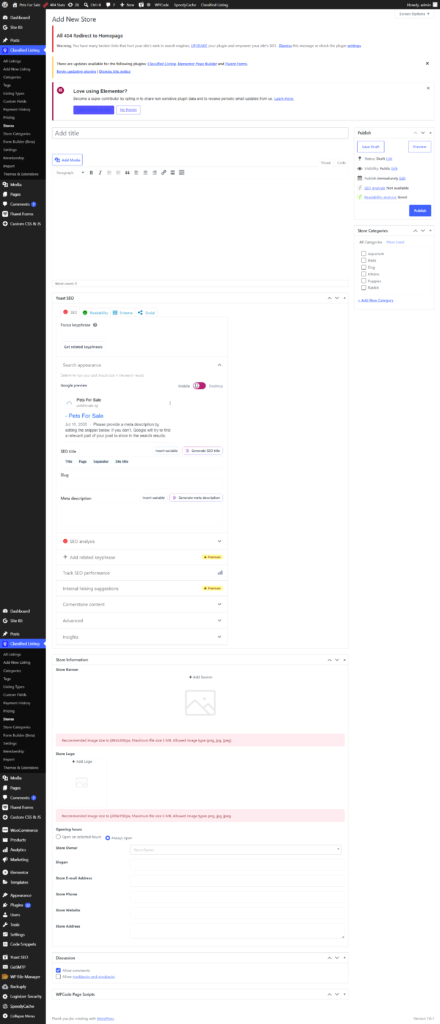The height and width of the screenshot is (1024, 440).
Task: Dismiss the plugin updates notice
Action: [427, 63]
